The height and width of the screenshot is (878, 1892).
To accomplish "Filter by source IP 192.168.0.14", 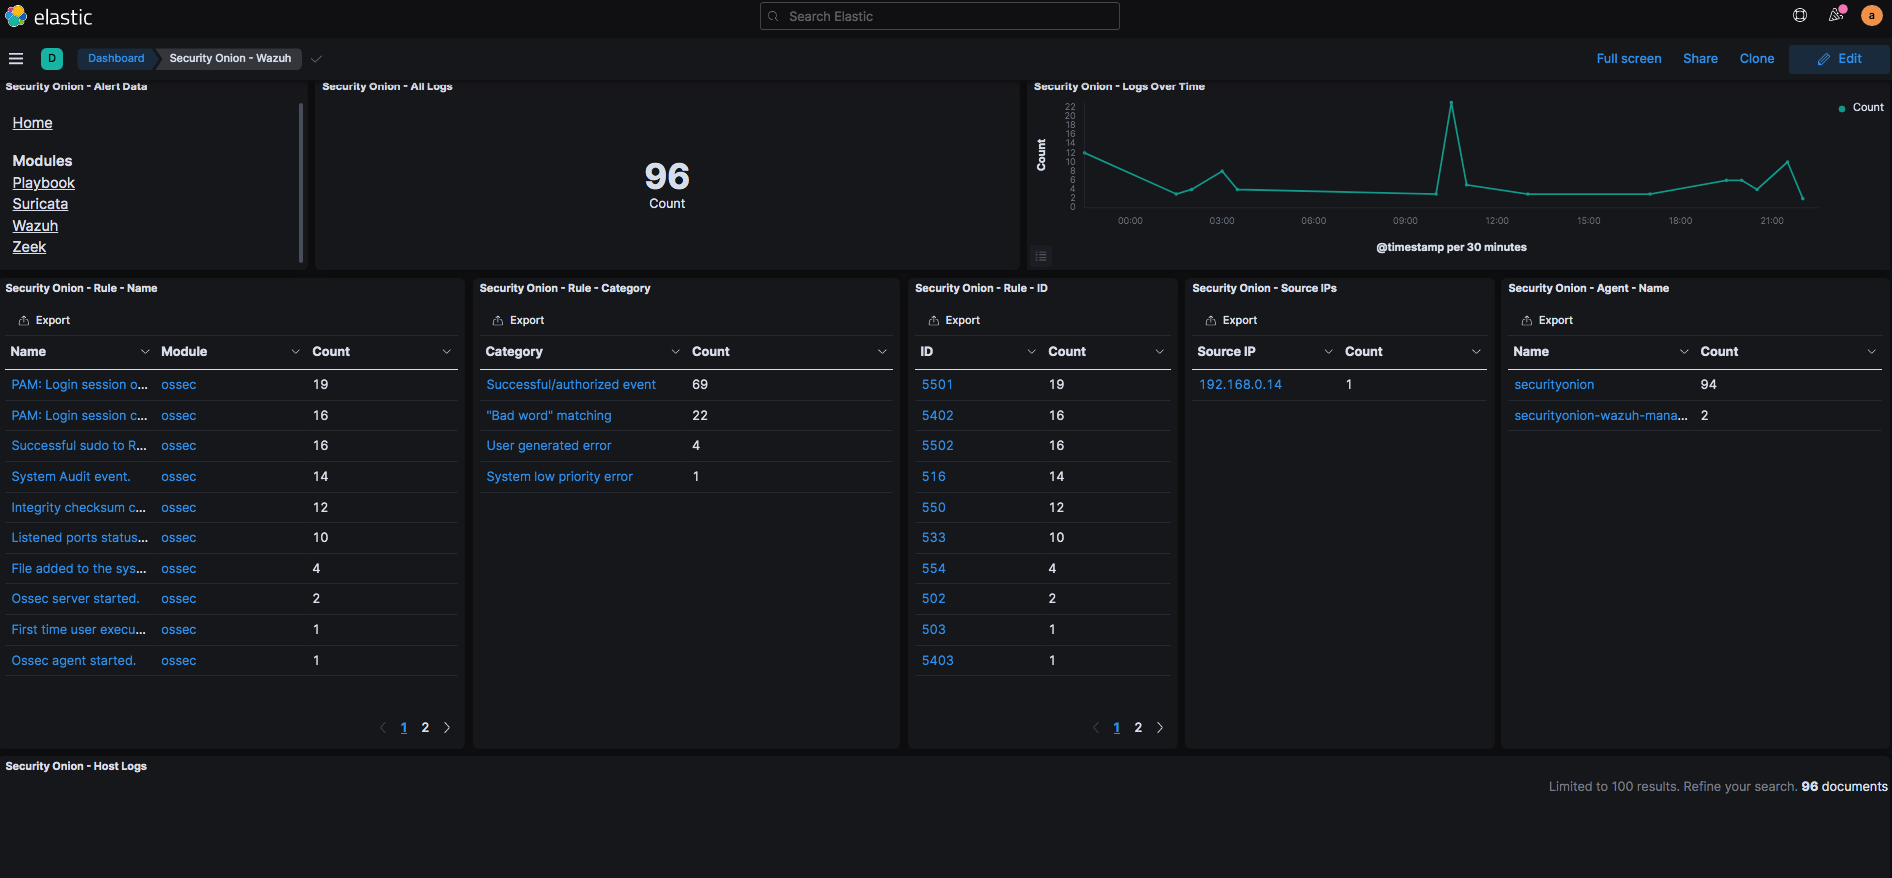I will coord(1240,384).
